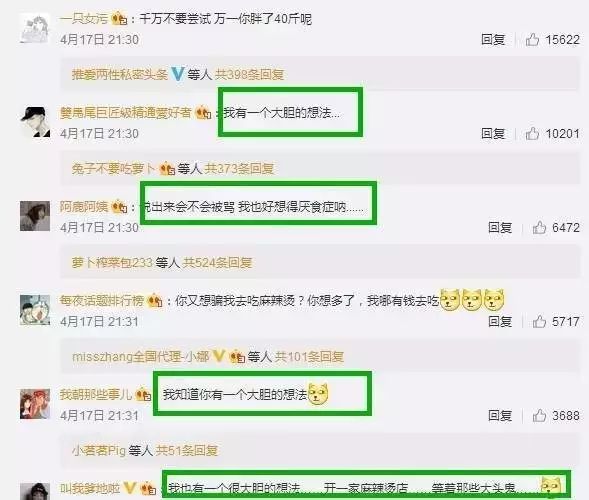589x500 pixels.
Task: Open the 共101条回复 replies list
Action: [309, 356]
